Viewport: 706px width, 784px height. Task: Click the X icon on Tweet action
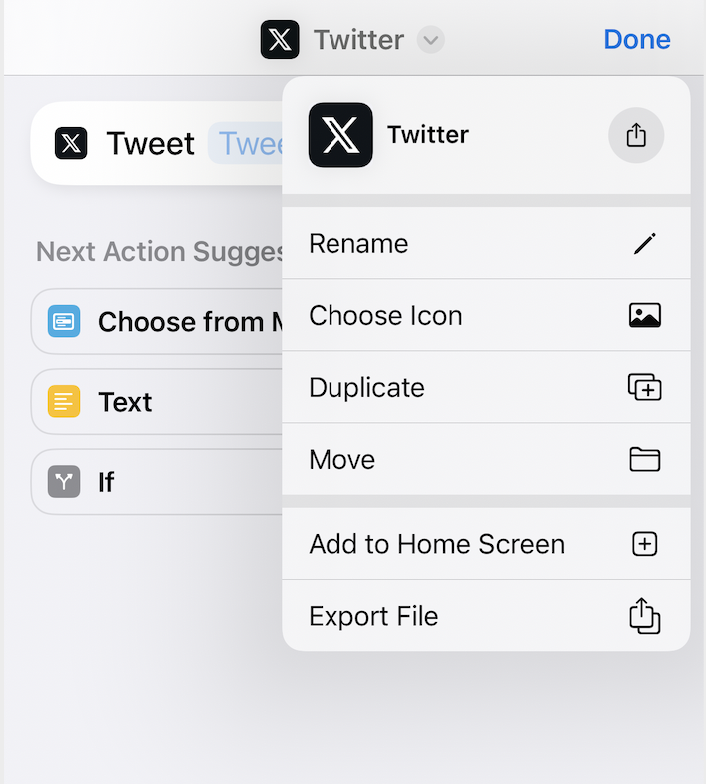pyautogui.click(x=71, y=144)
